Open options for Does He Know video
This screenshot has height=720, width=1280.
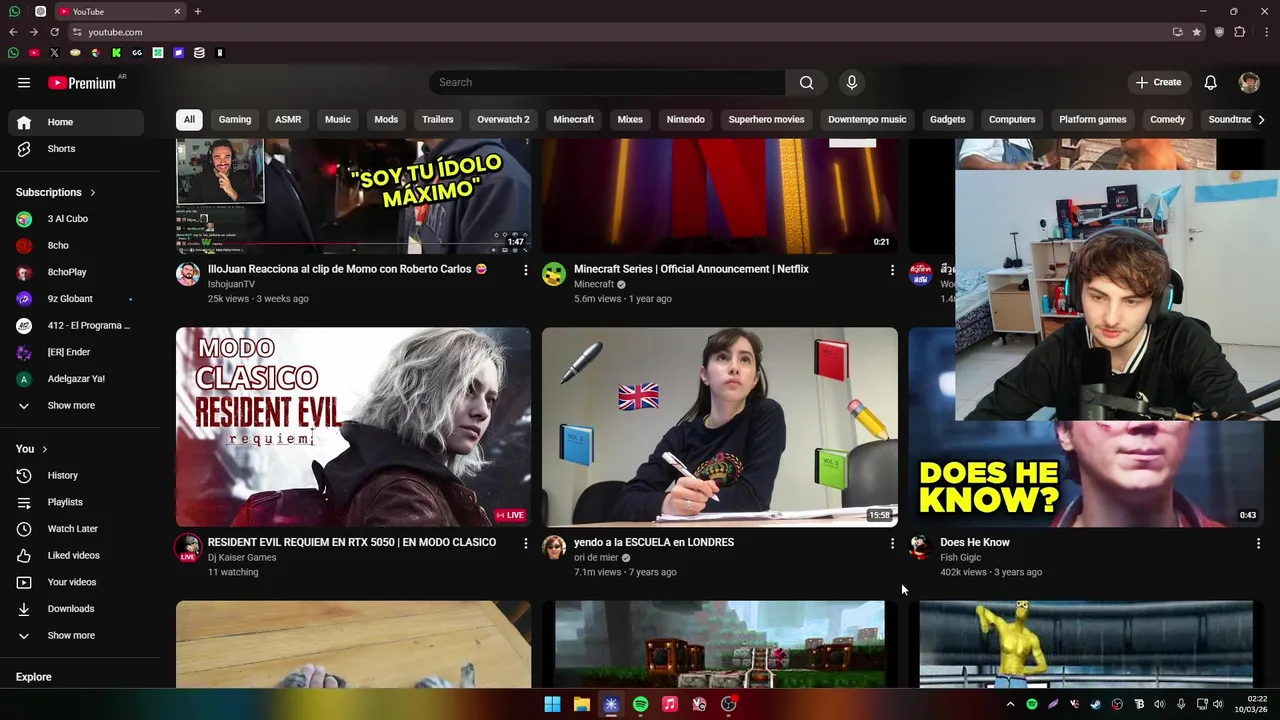[1258, 543]
